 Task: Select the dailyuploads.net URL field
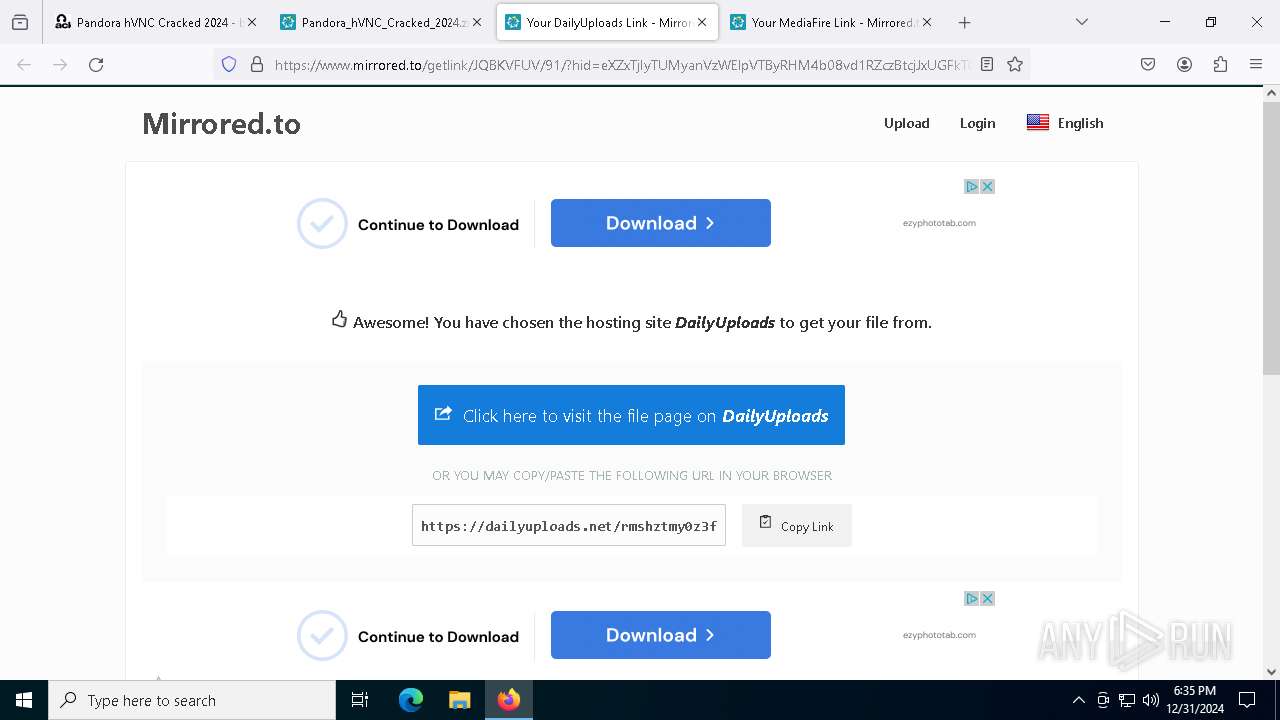tap(568, 526)
